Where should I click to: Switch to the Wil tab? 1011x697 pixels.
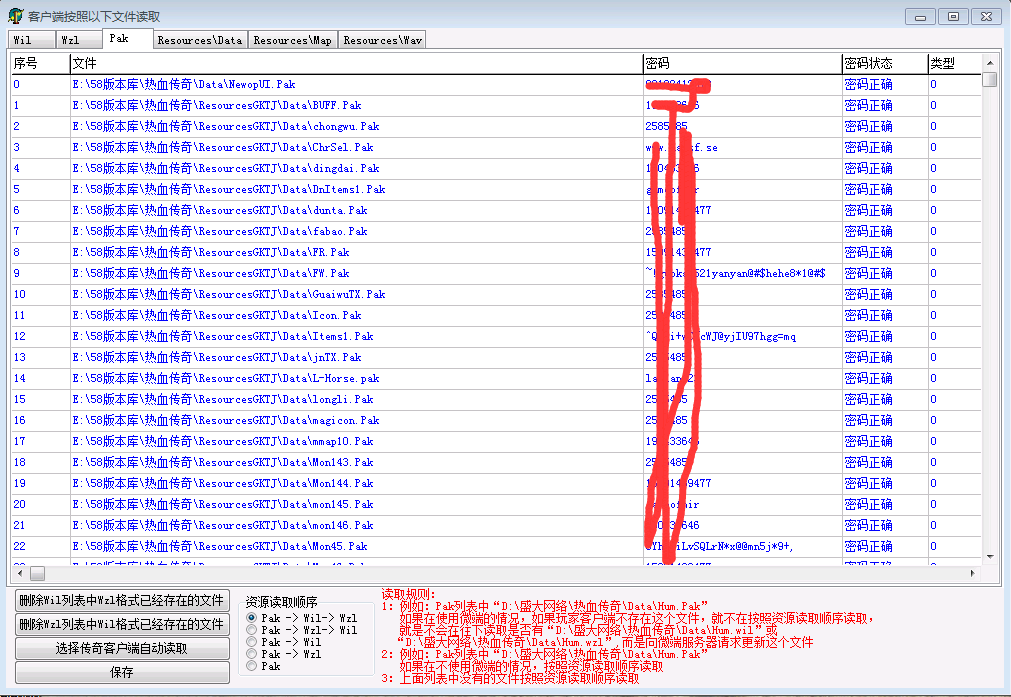point(32,40)
